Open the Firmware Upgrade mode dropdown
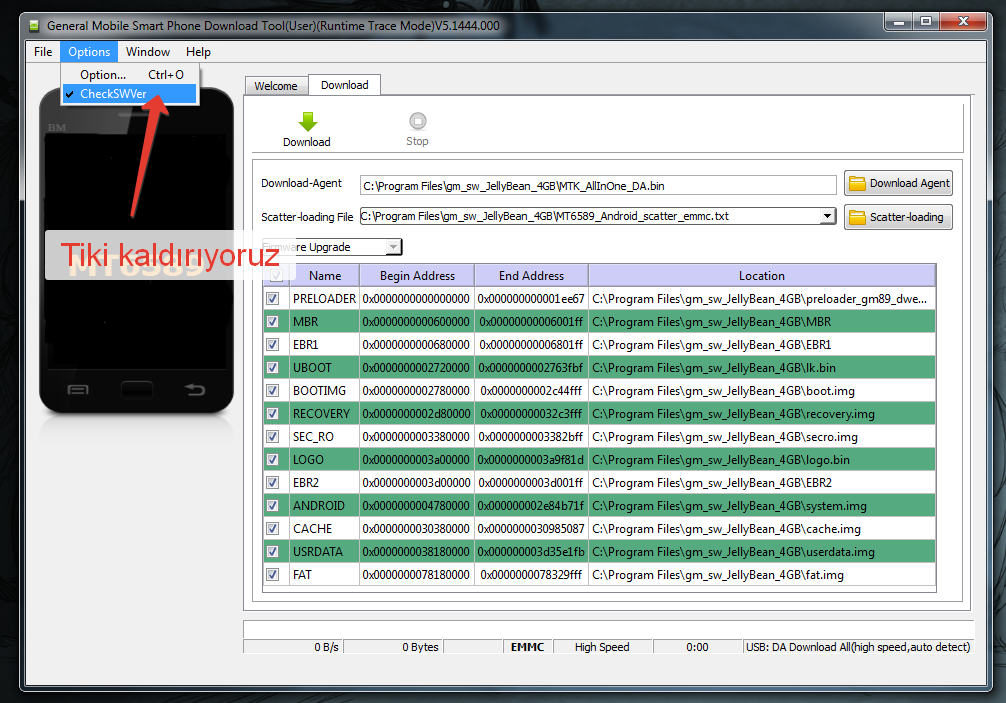 (332, 247)
